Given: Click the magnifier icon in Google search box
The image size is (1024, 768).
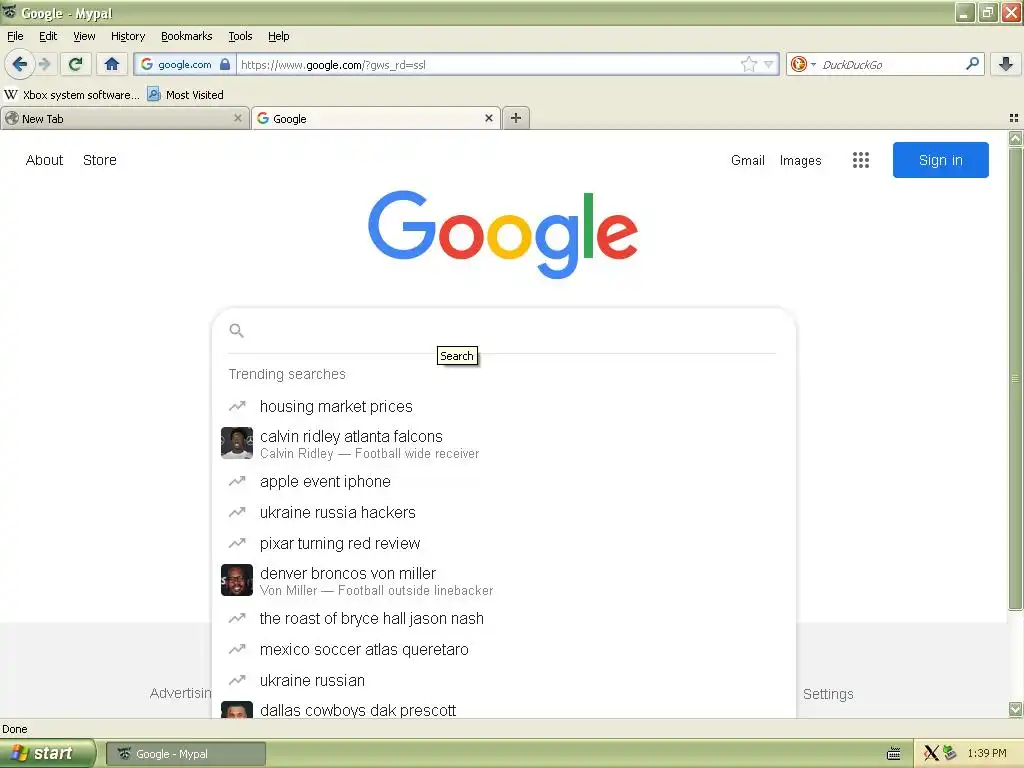Looking at the screenshot, I should point(236,330).
